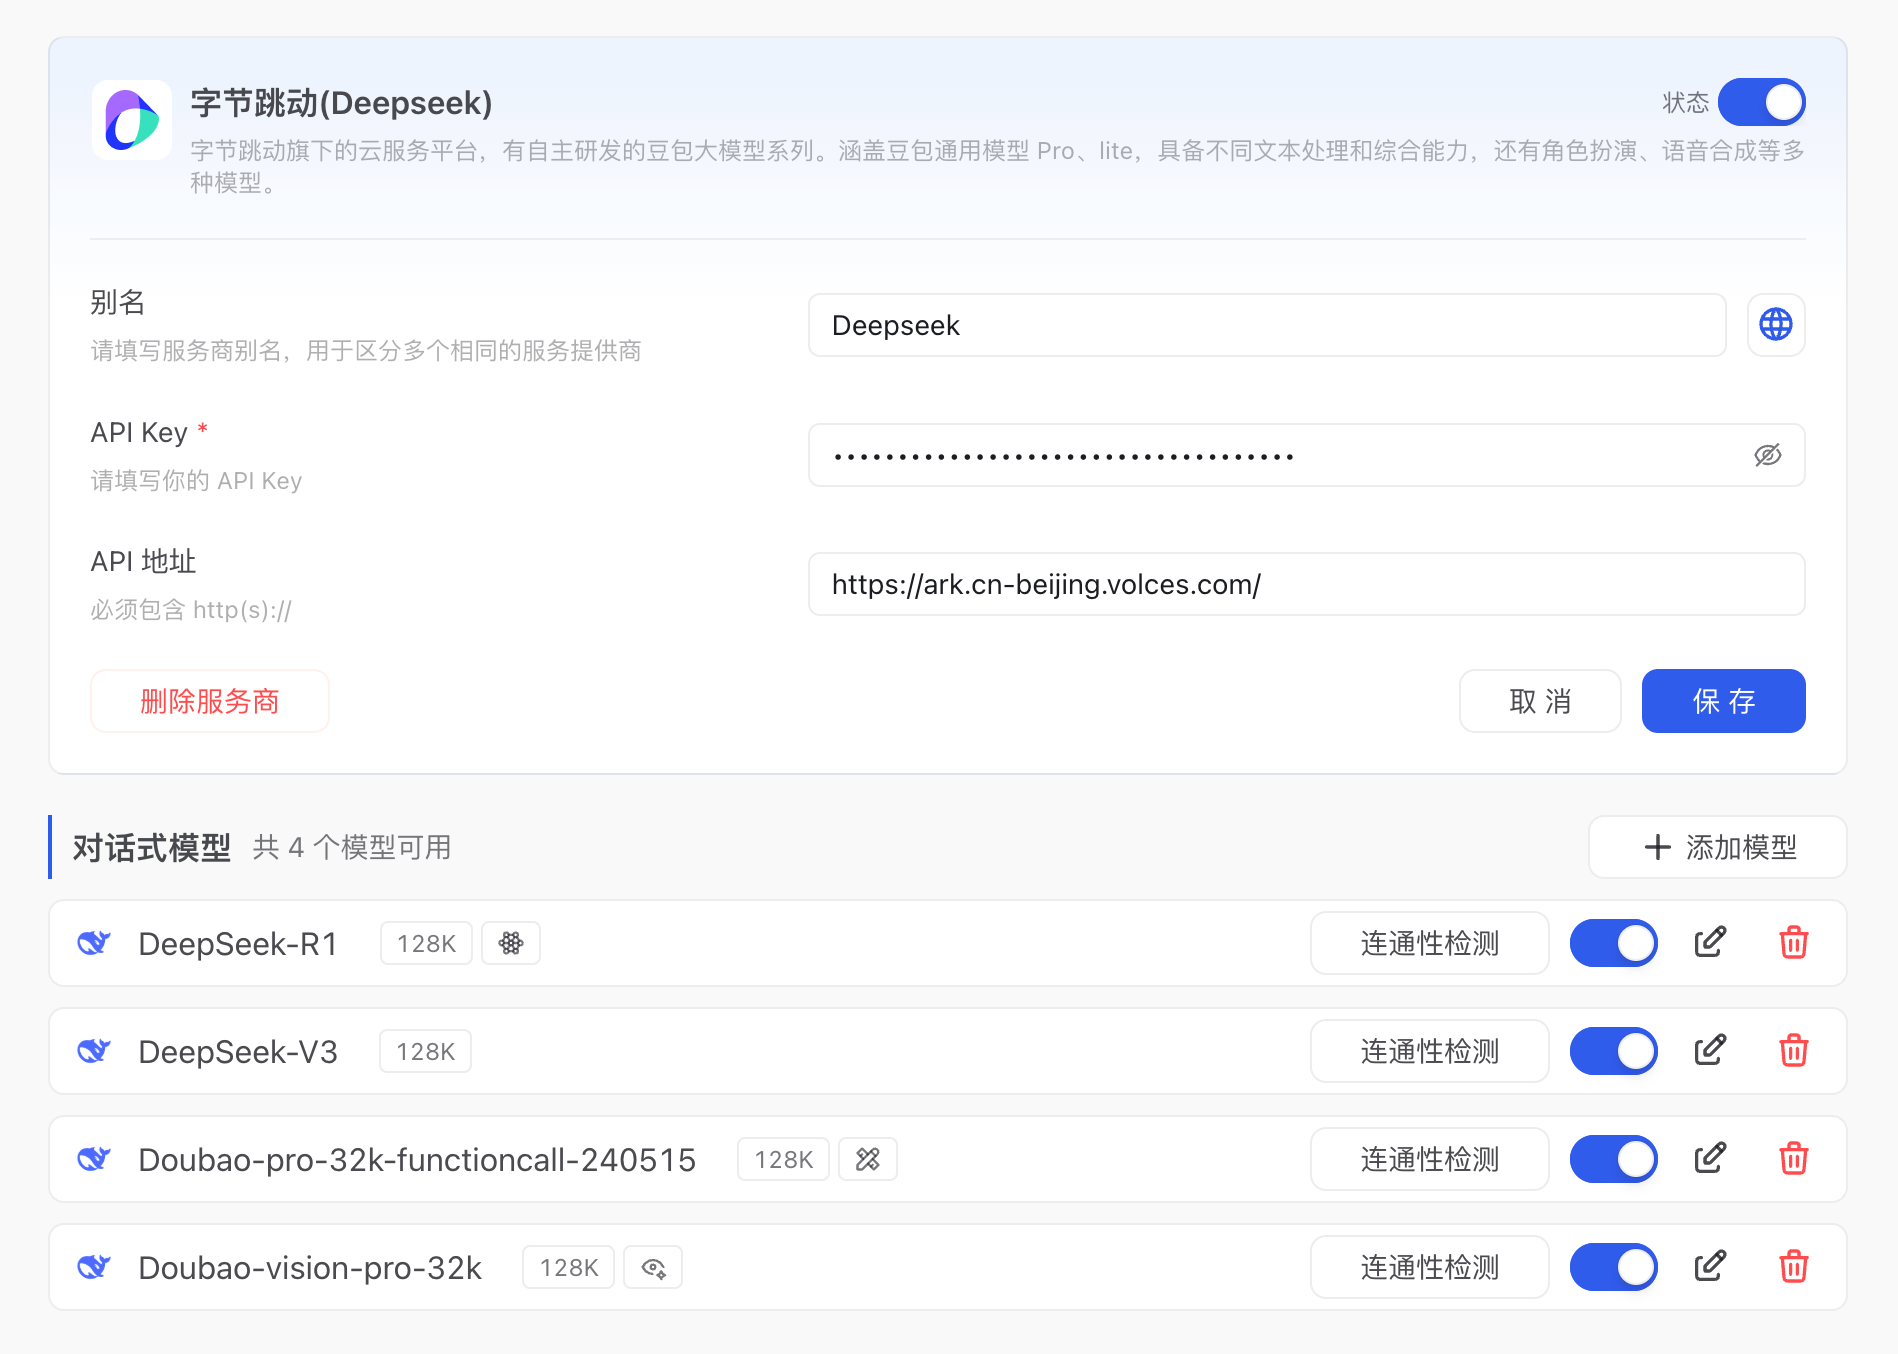Run 连通性检测 for DeepSeek-V3

click(1430, 1051)
